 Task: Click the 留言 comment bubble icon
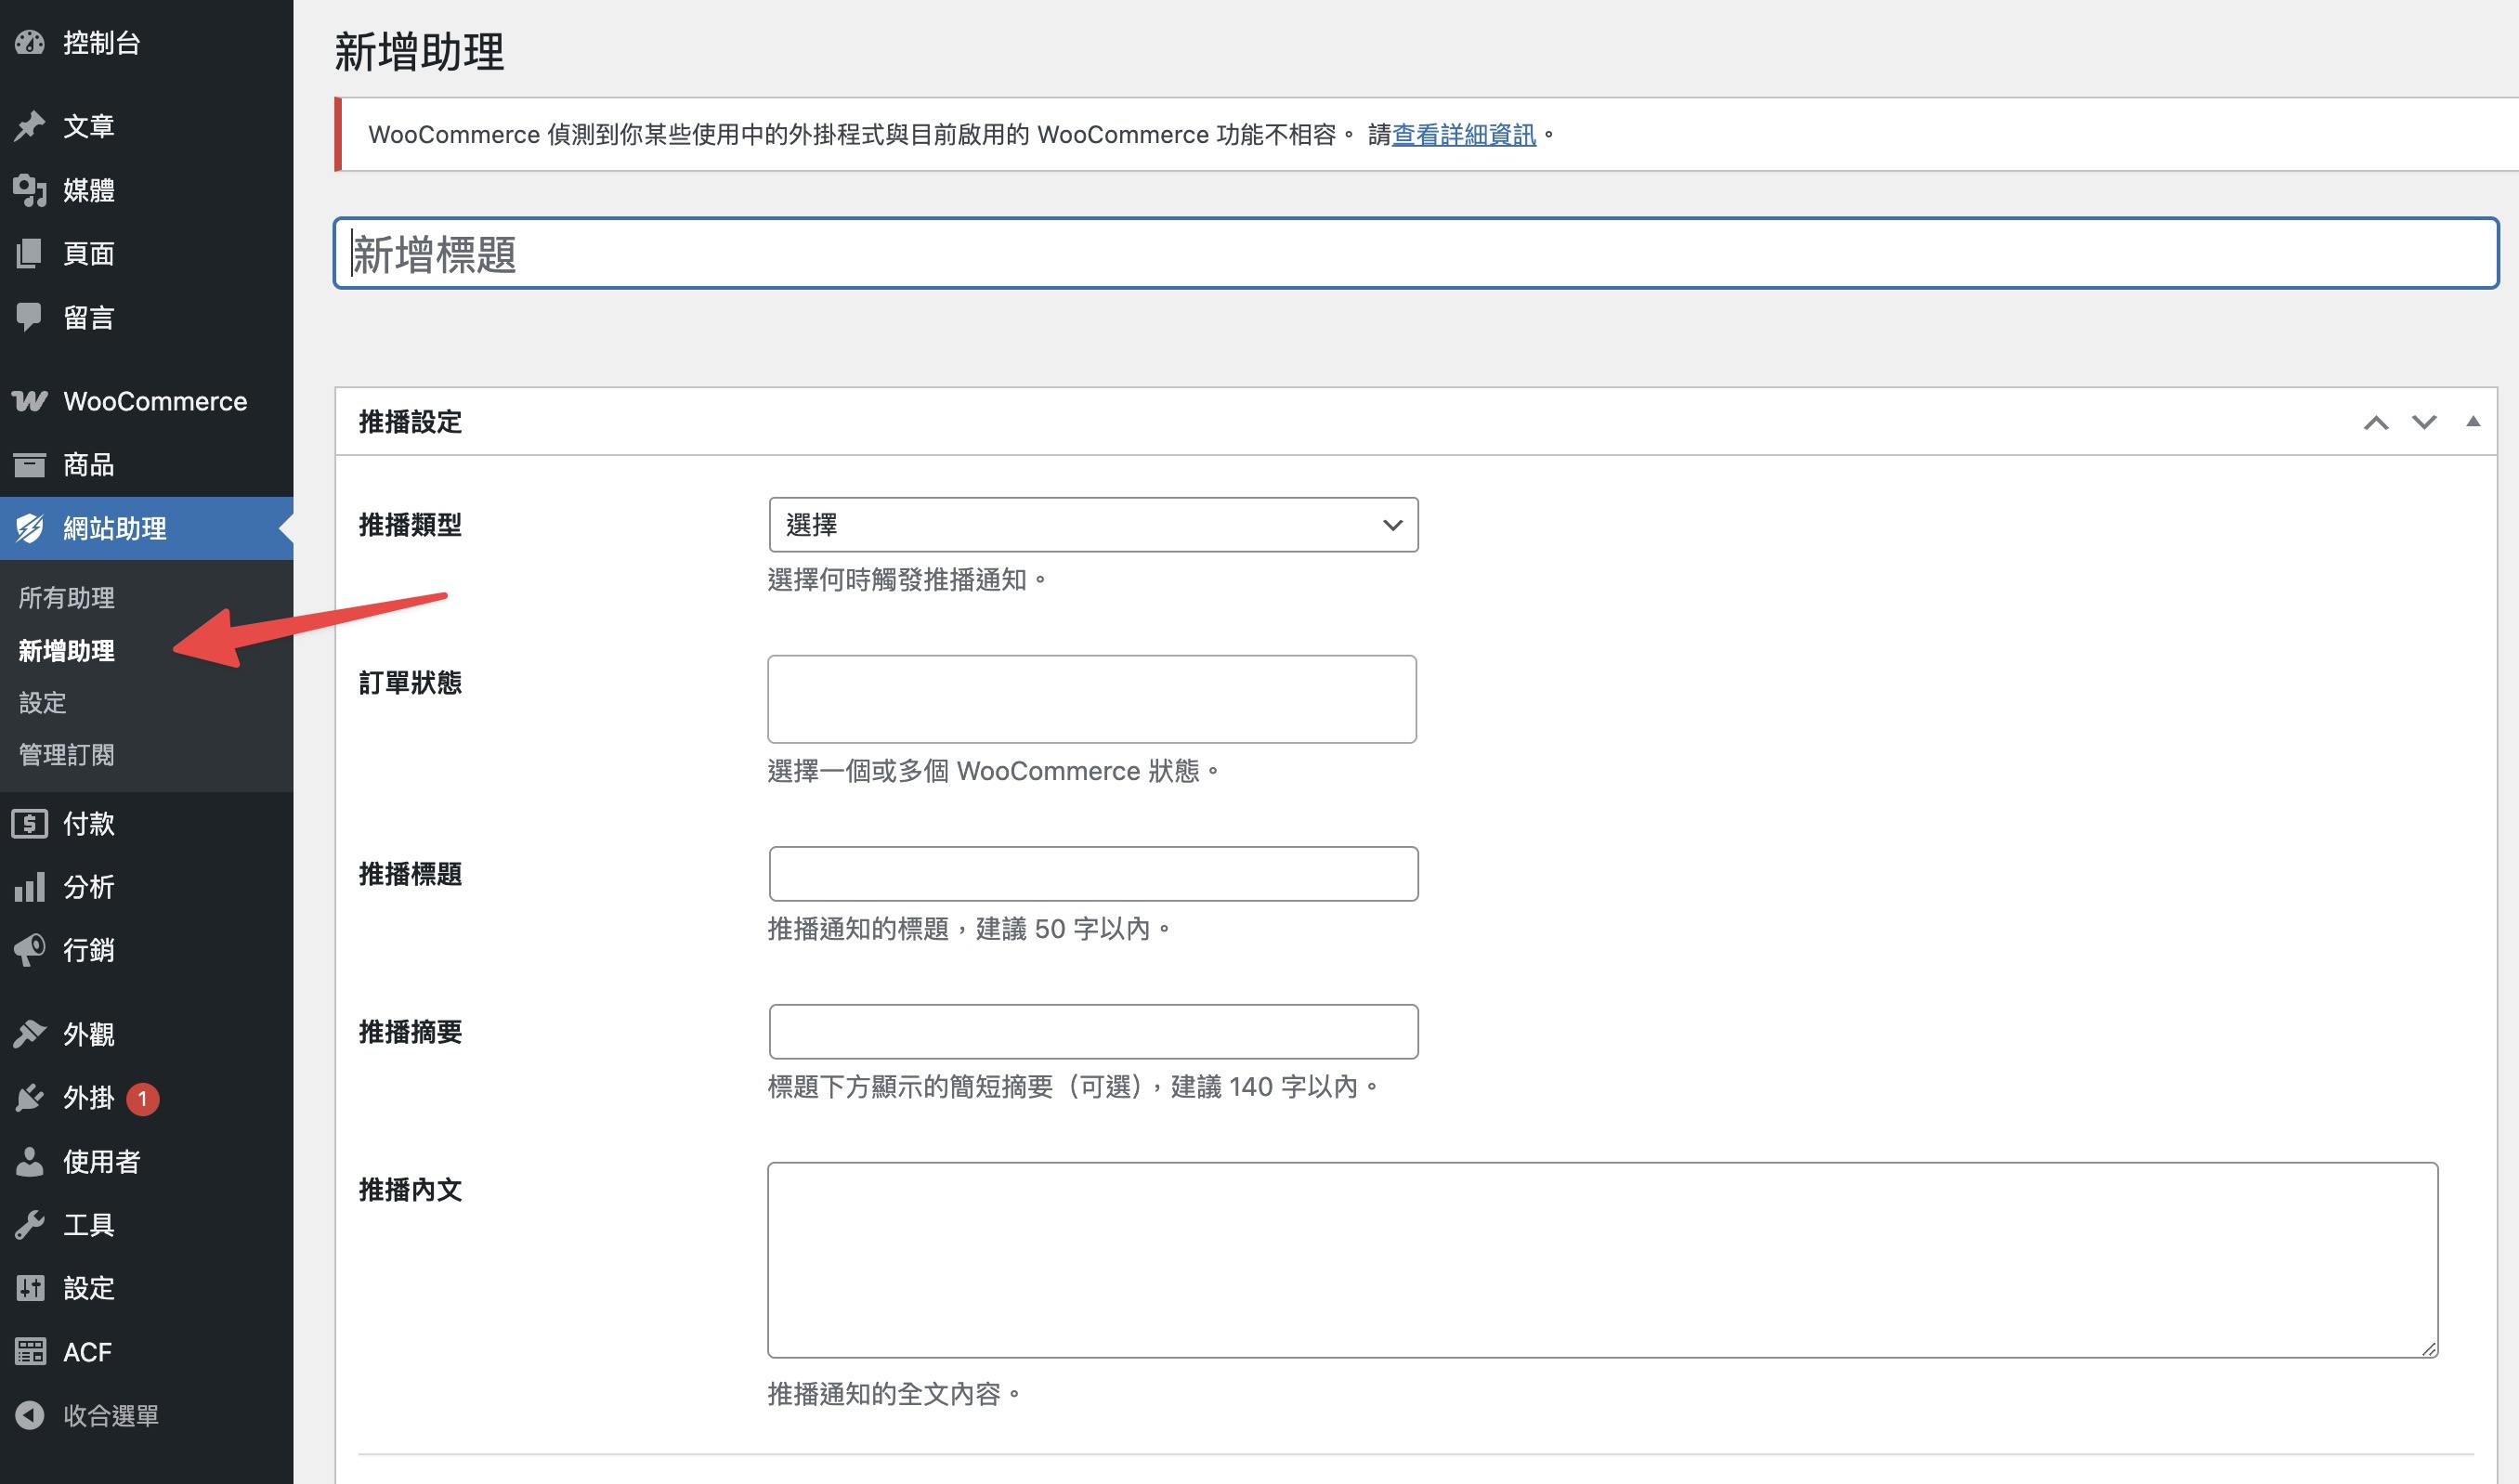point(30,317)
